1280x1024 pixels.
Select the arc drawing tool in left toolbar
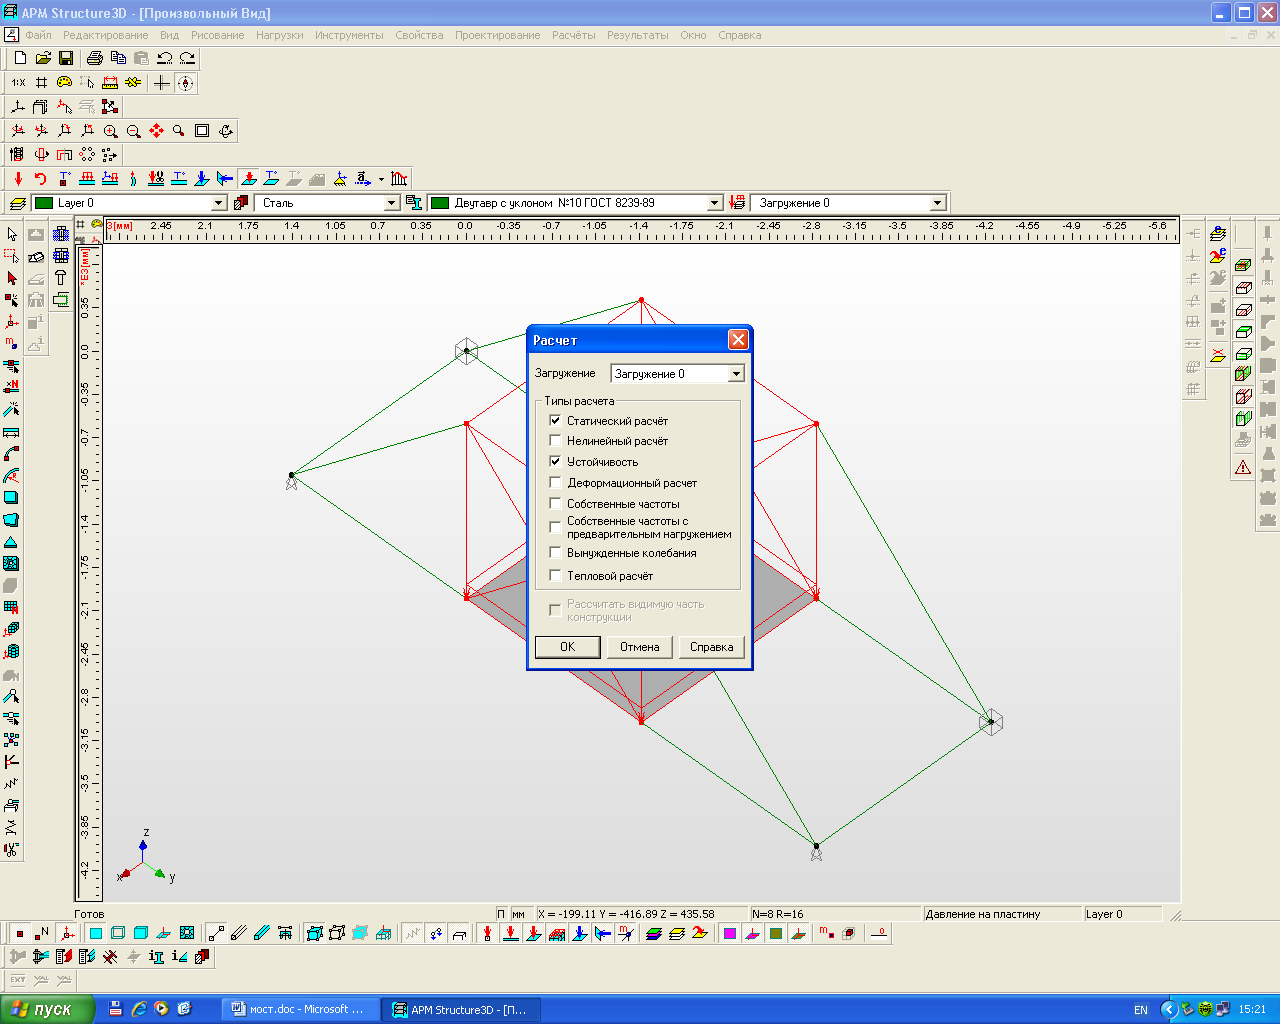coord(12,454)
